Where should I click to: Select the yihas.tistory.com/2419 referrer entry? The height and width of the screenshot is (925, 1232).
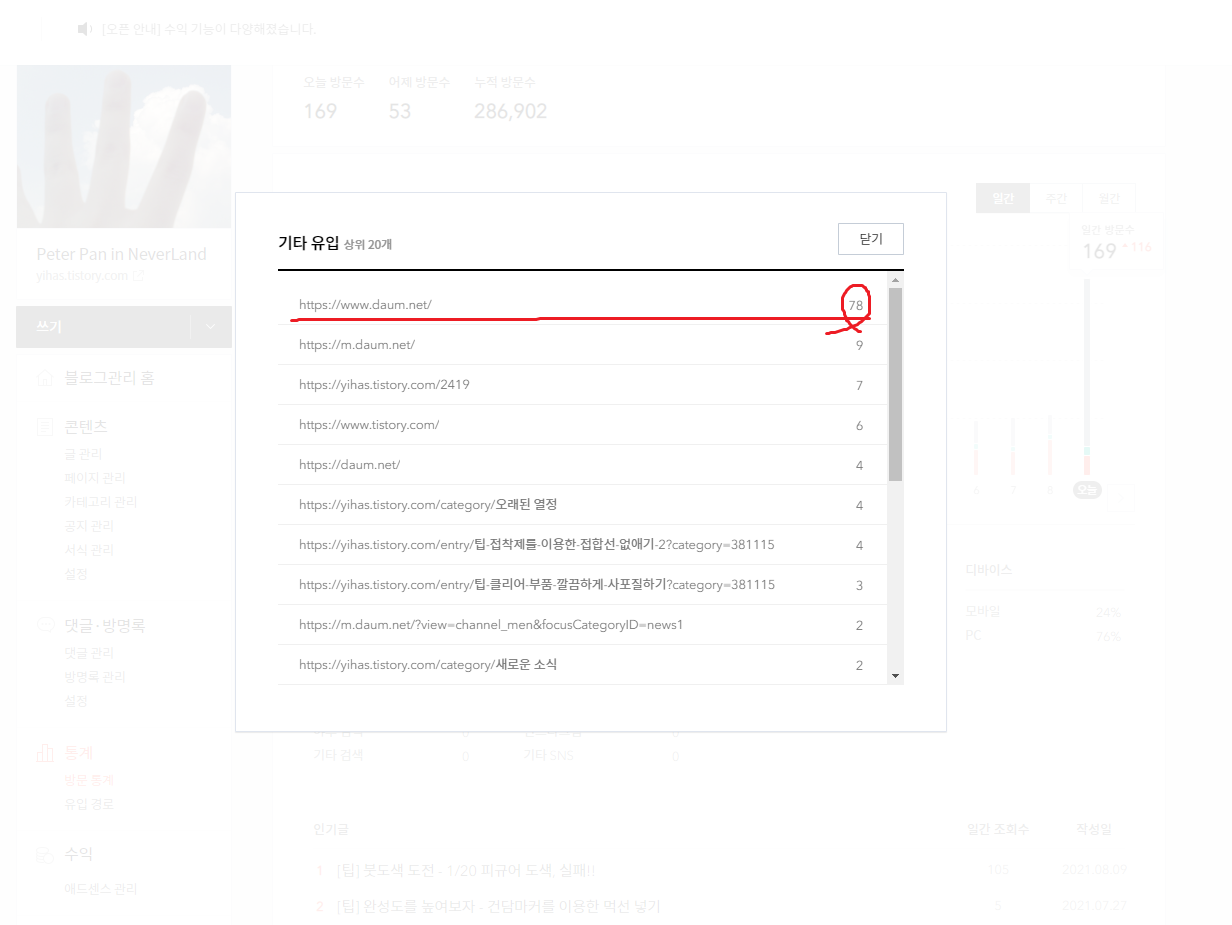coord(583,385)
